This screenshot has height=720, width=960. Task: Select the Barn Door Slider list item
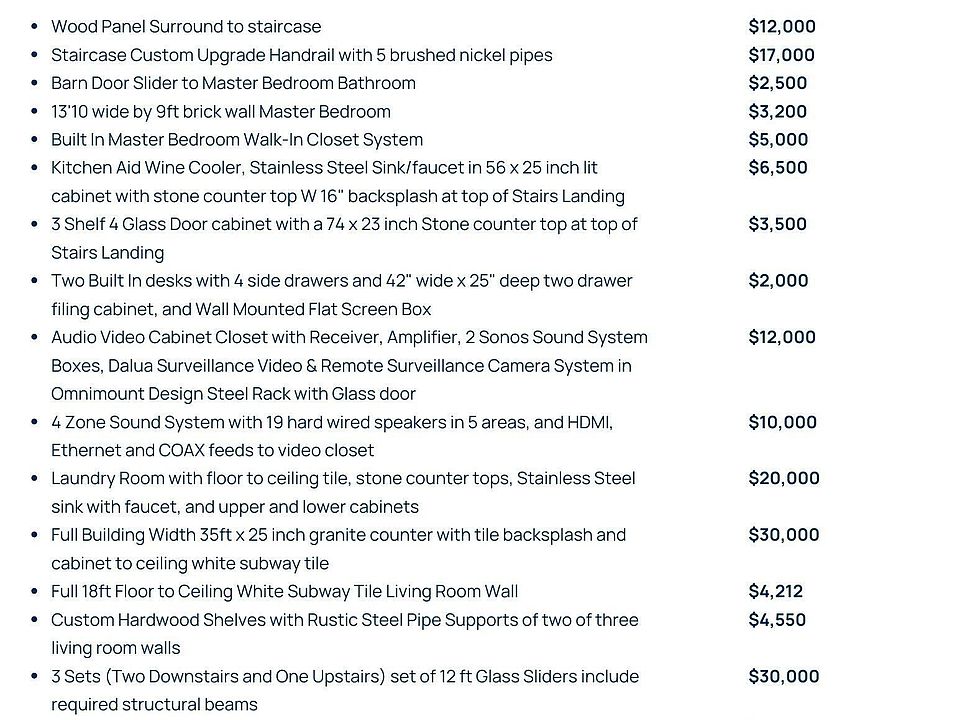233,83
